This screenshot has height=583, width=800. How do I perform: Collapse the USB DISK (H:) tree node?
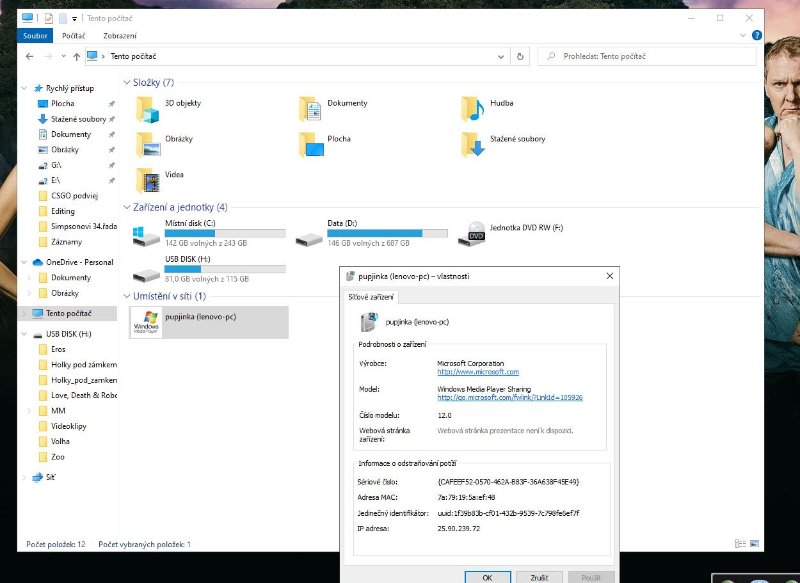[x=24, y=334]
